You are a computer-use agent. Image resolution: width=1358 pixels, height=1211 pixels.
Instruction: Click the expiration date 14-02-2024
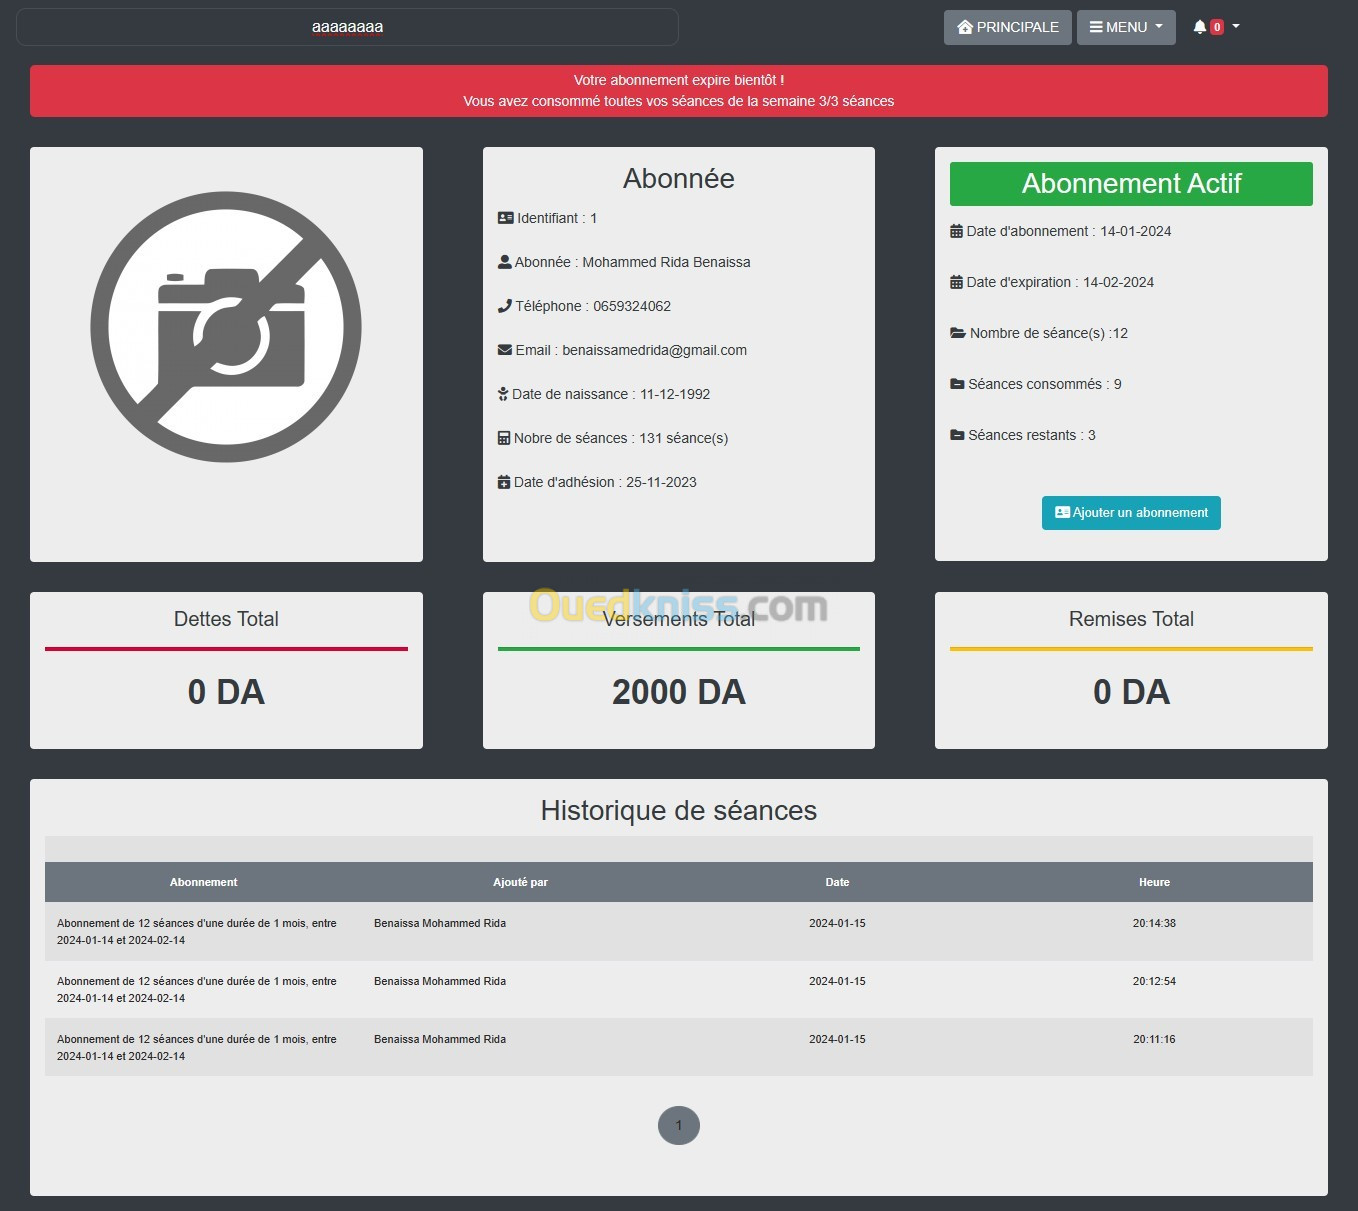coord(1118,282)
